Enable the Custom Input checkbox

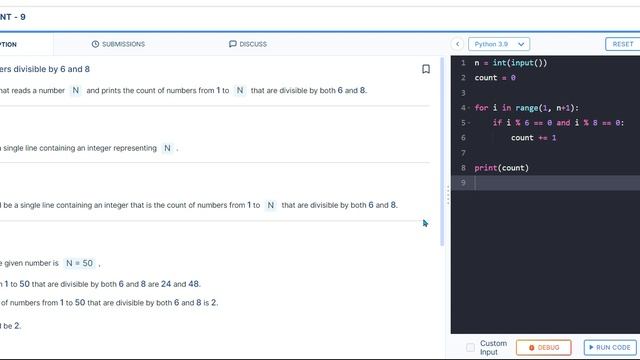point(470,347)
